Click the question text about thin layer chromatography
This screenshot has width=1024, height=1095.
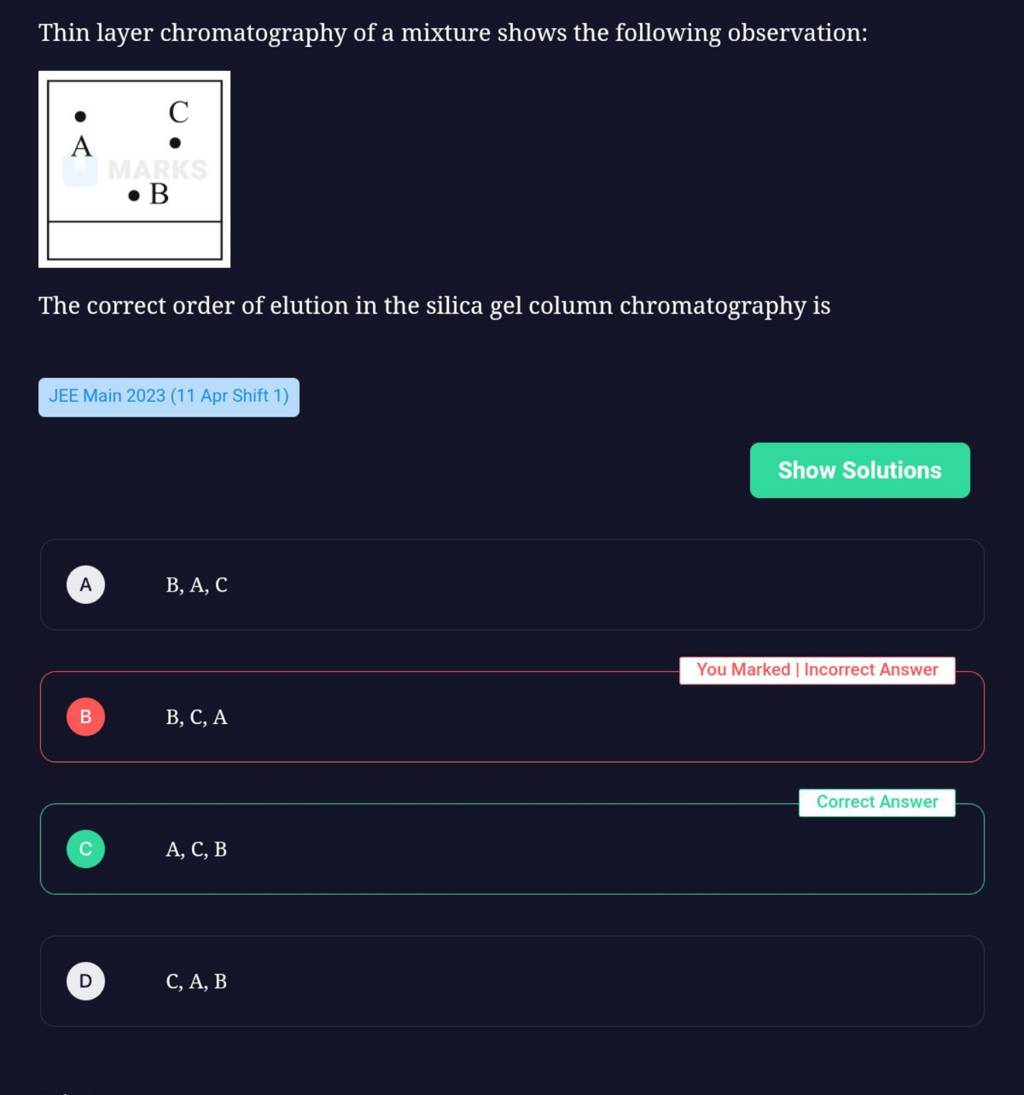point(453,33)
